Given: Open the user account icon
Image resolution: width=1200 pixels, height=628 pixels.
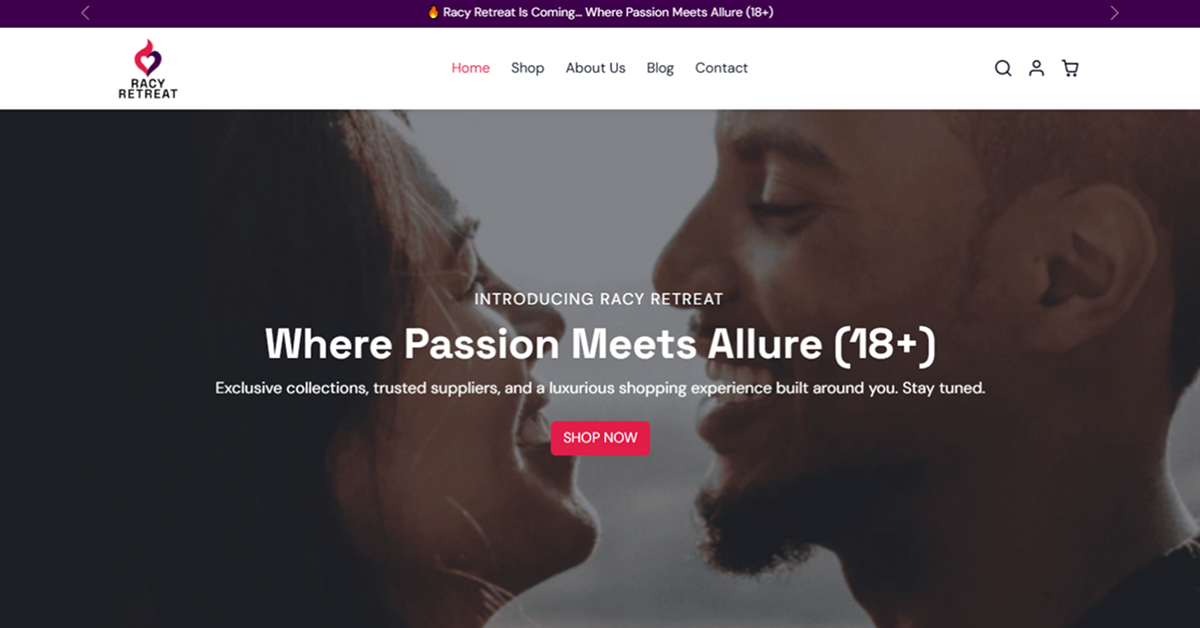Looking at the screenshot, I should pyautogui.click(x=1037, y=68).
